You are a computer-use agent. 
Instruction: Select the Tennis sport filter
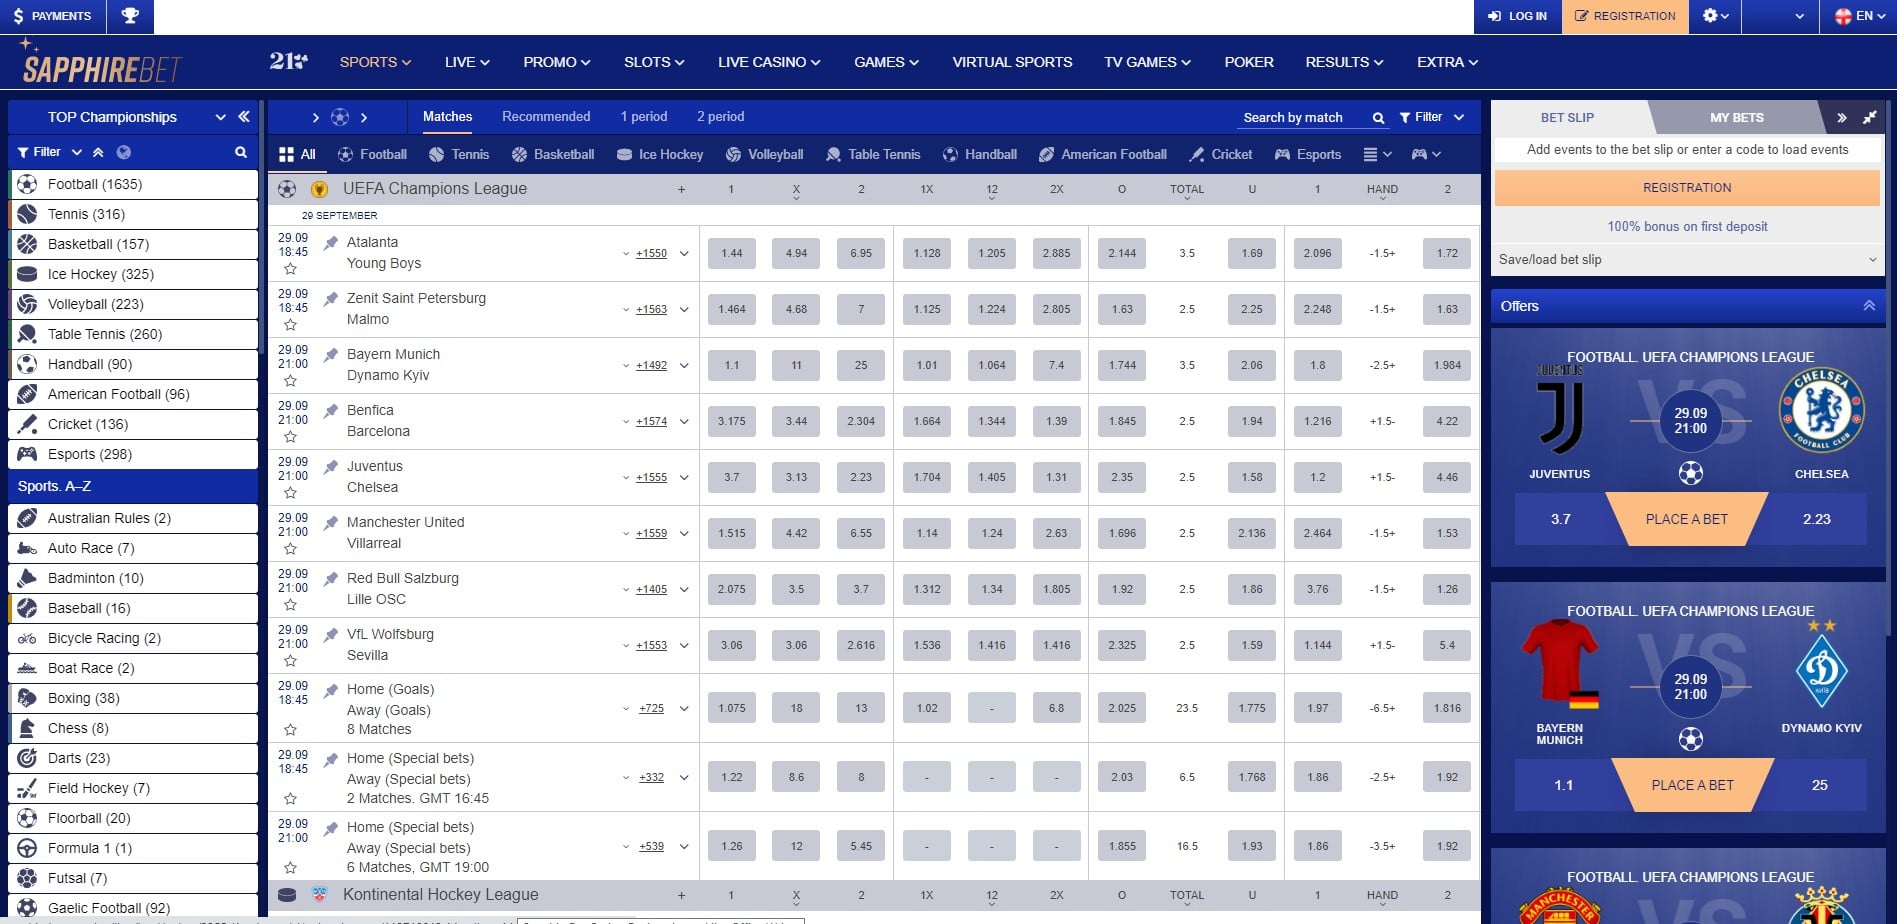pyautogui.click(x=459, y=154)
